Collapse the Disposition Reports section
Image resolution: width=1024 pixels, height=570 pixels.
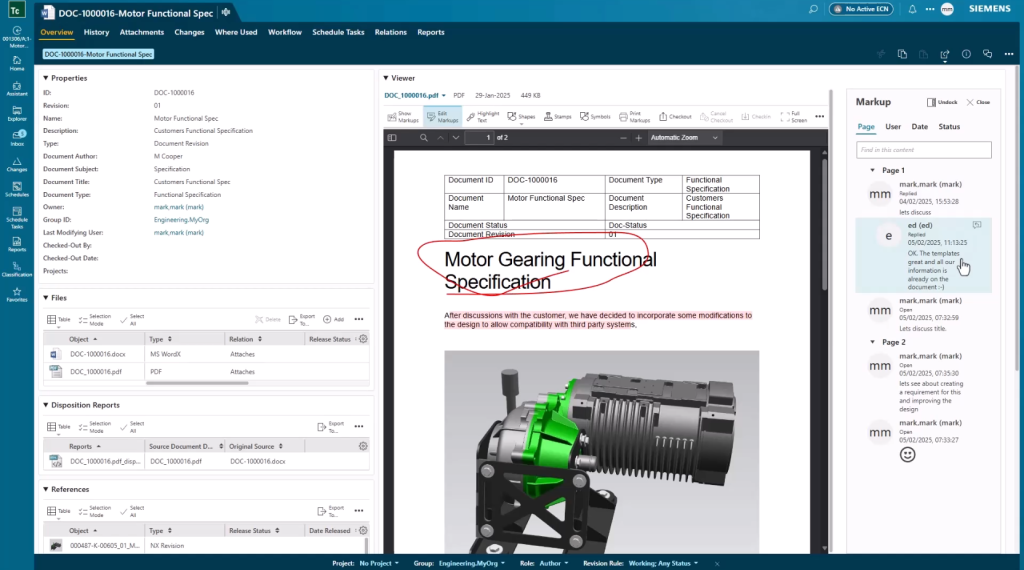[x=46, y=405]
